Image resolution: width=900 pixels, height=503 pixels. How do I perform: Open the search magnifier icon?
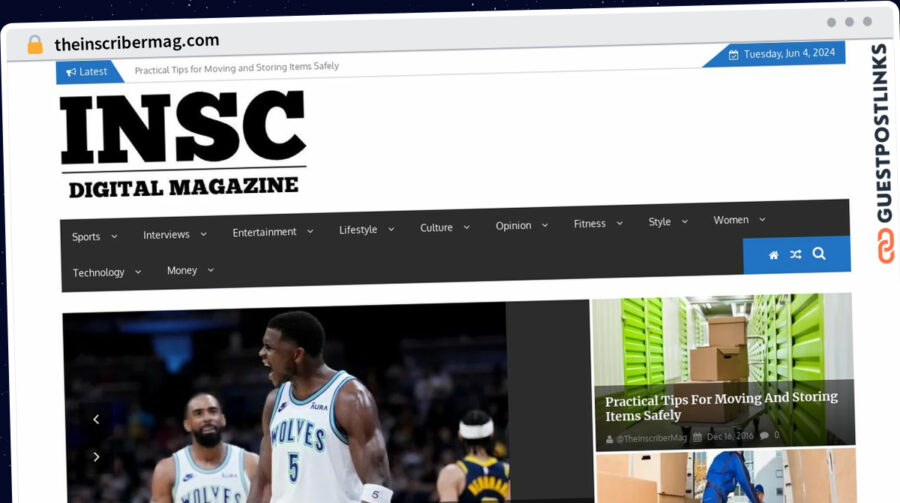(x=819, y=253)
